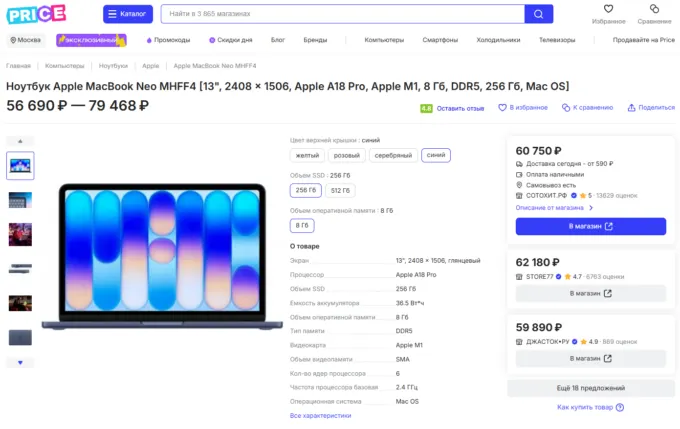Screen dimensions: 680x429
Task: Select fourth thumbnail showing side view
Action: pyautogui.click(x=20, y=269)
